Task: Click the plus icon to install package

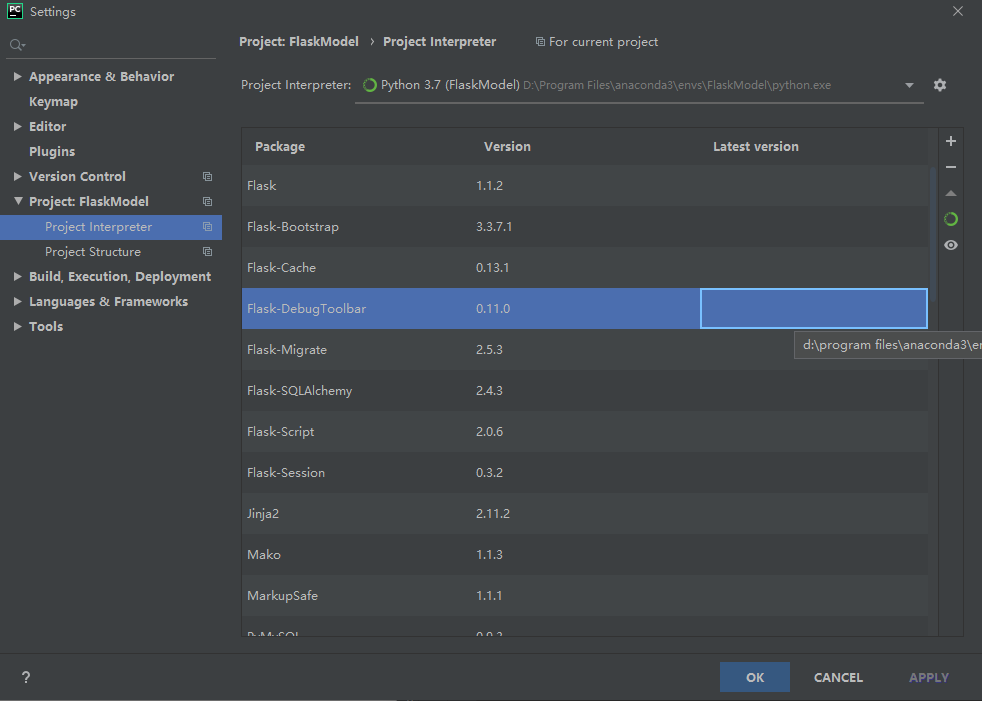Action: 951,142
